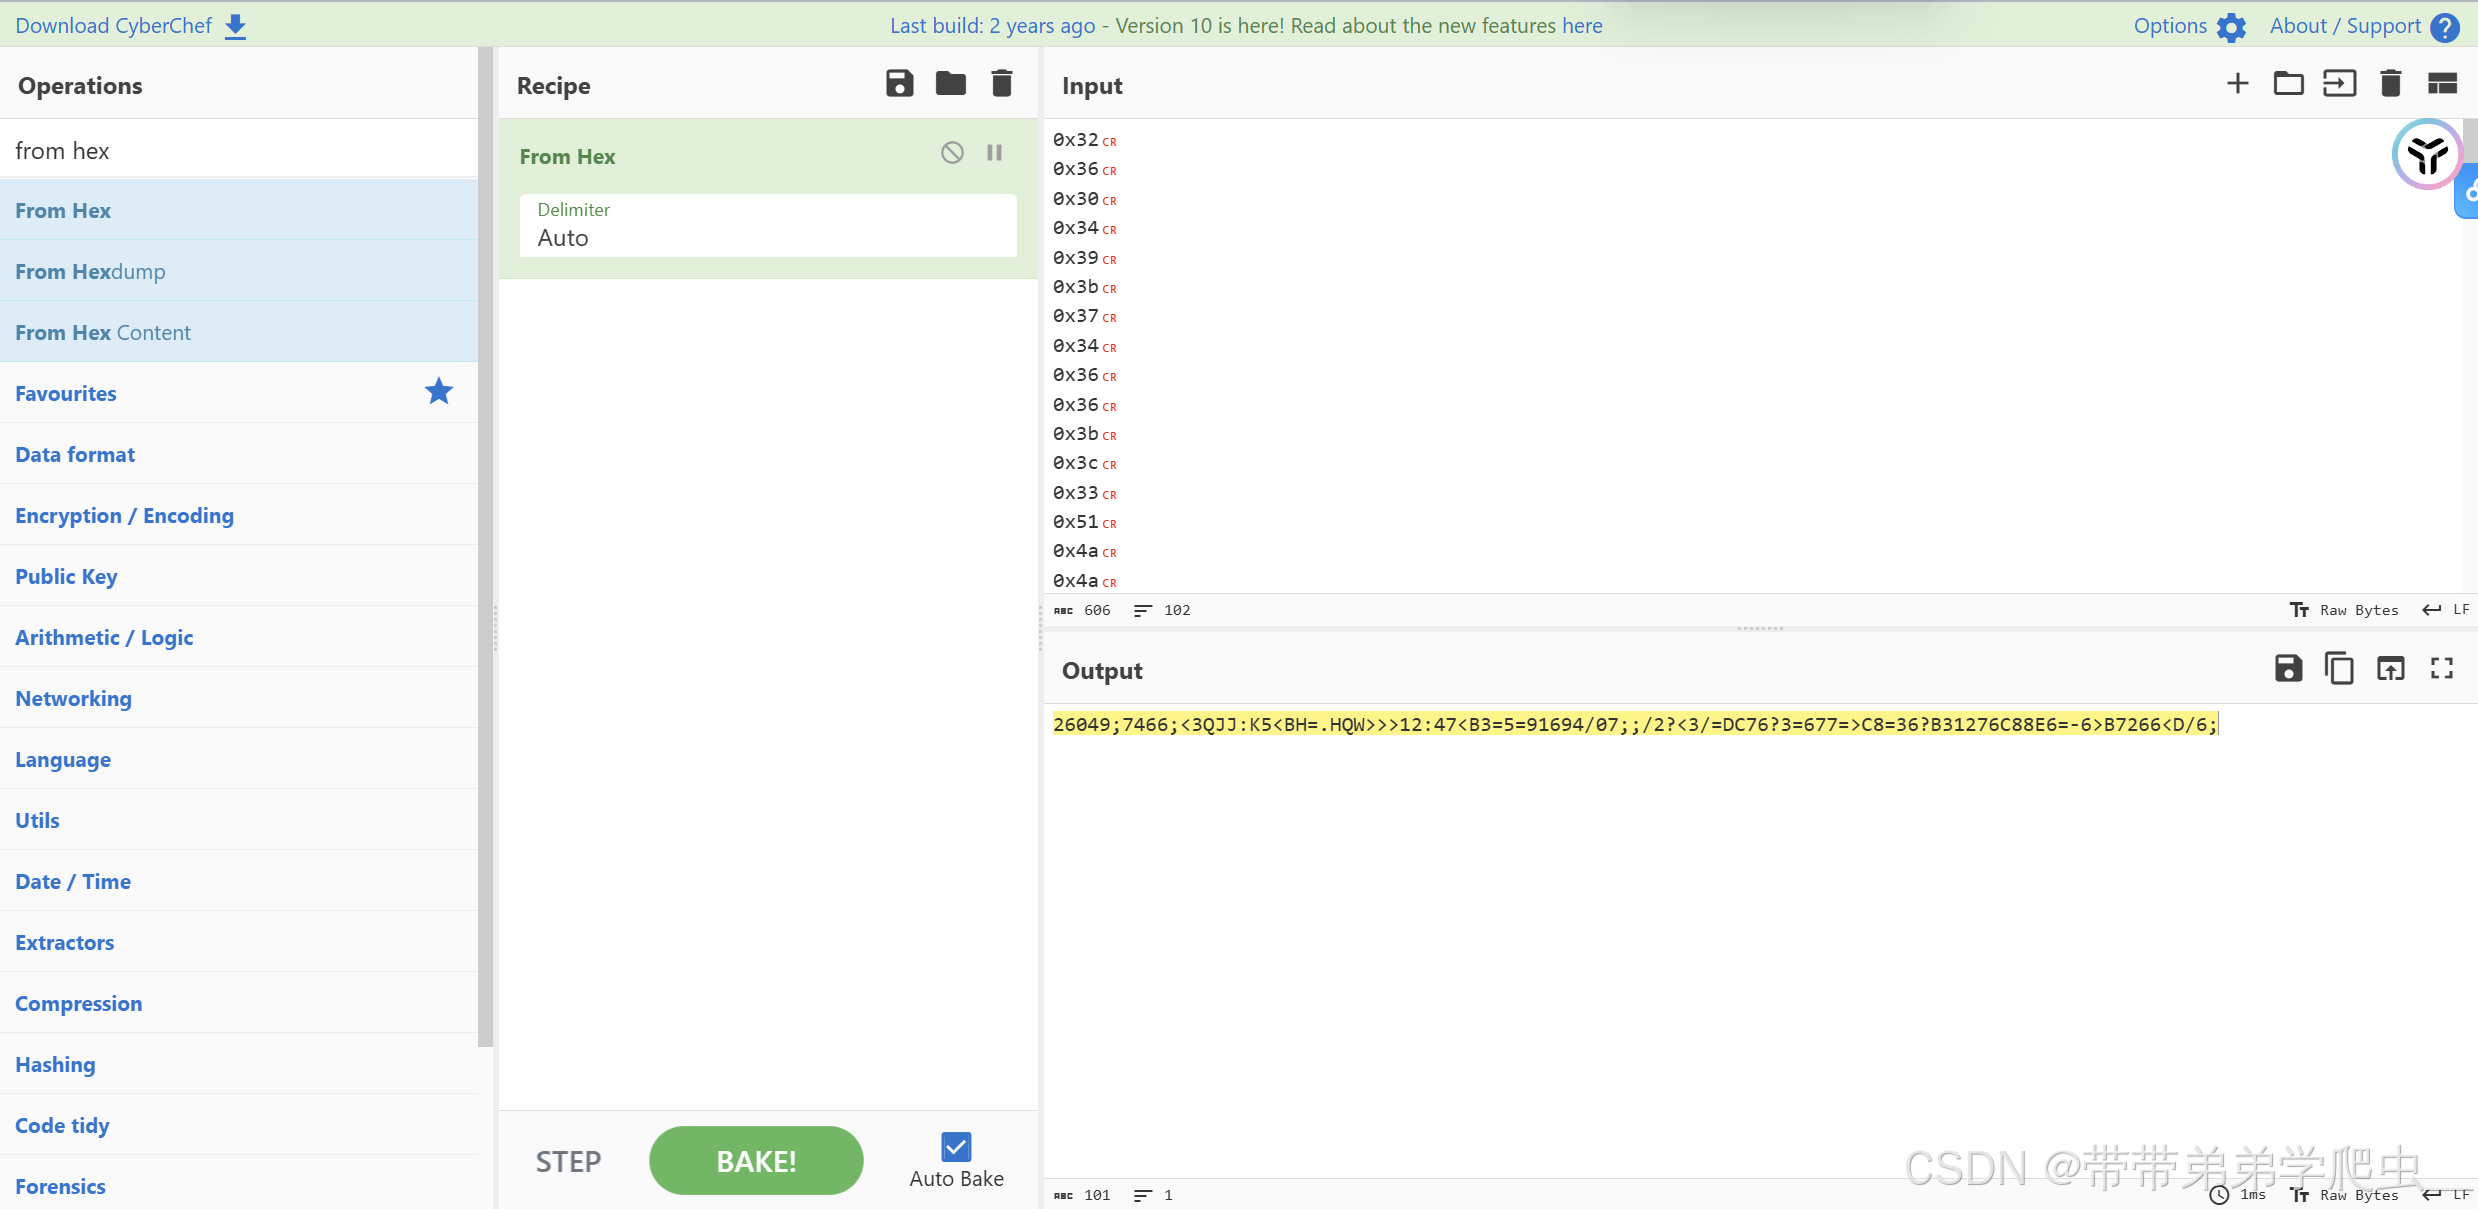The image size is (2478, 1209).
Task: Replace input with output
Action: (x=2390, y=668)
